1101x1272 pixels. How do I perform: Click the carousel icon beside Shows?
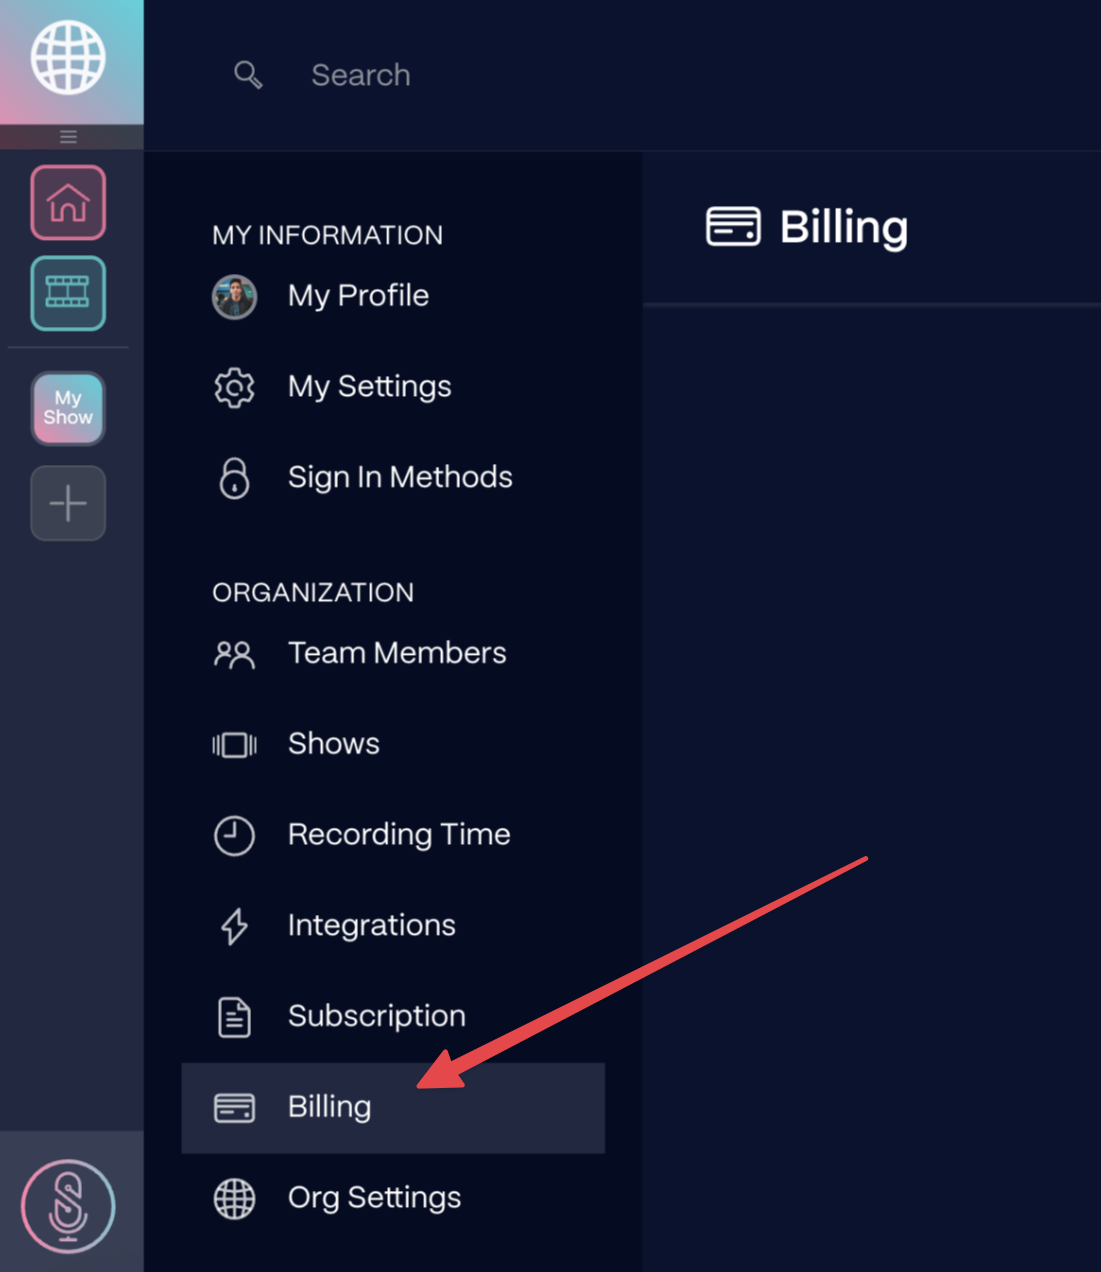point(234,745)
